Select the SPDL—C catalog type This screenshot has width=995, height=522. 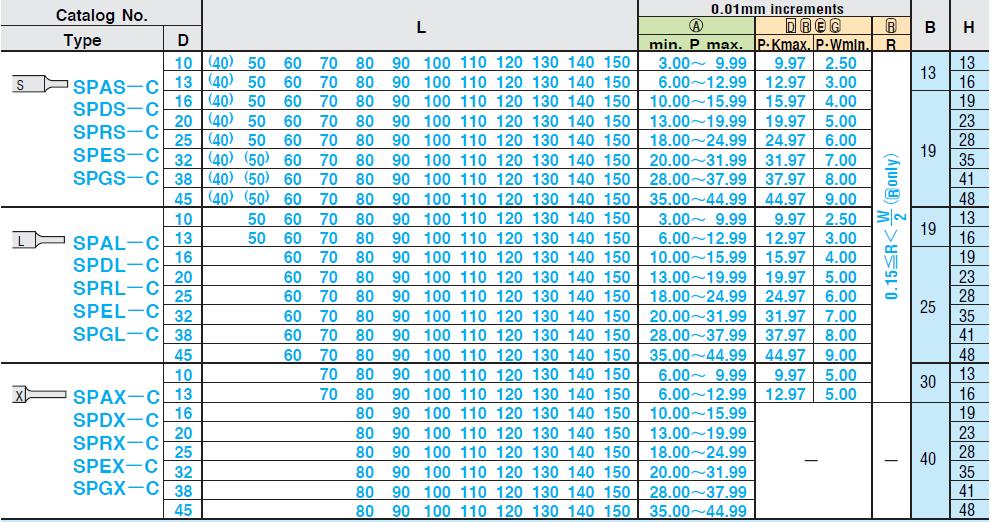click(116, 265)
